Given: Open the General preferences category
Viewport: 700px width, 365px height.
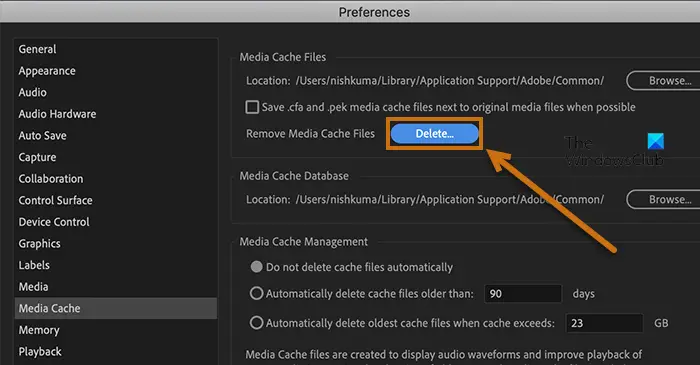Looking at the screenshot, I should (38, 49).
